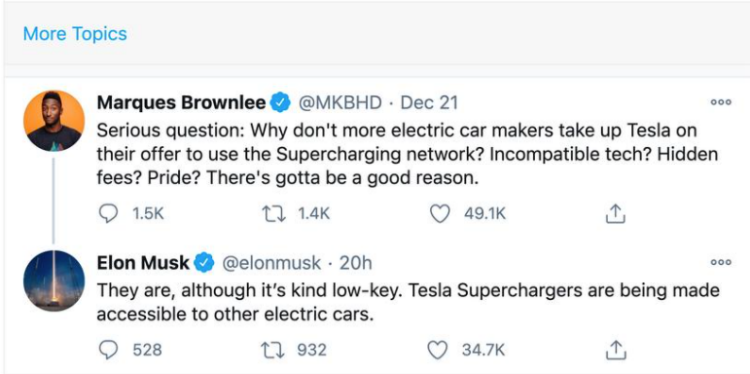The width and height of the screenshot is (750, 374).
Task: Like Marques Brownlee's tweet
Action: (x=440, y=215)
